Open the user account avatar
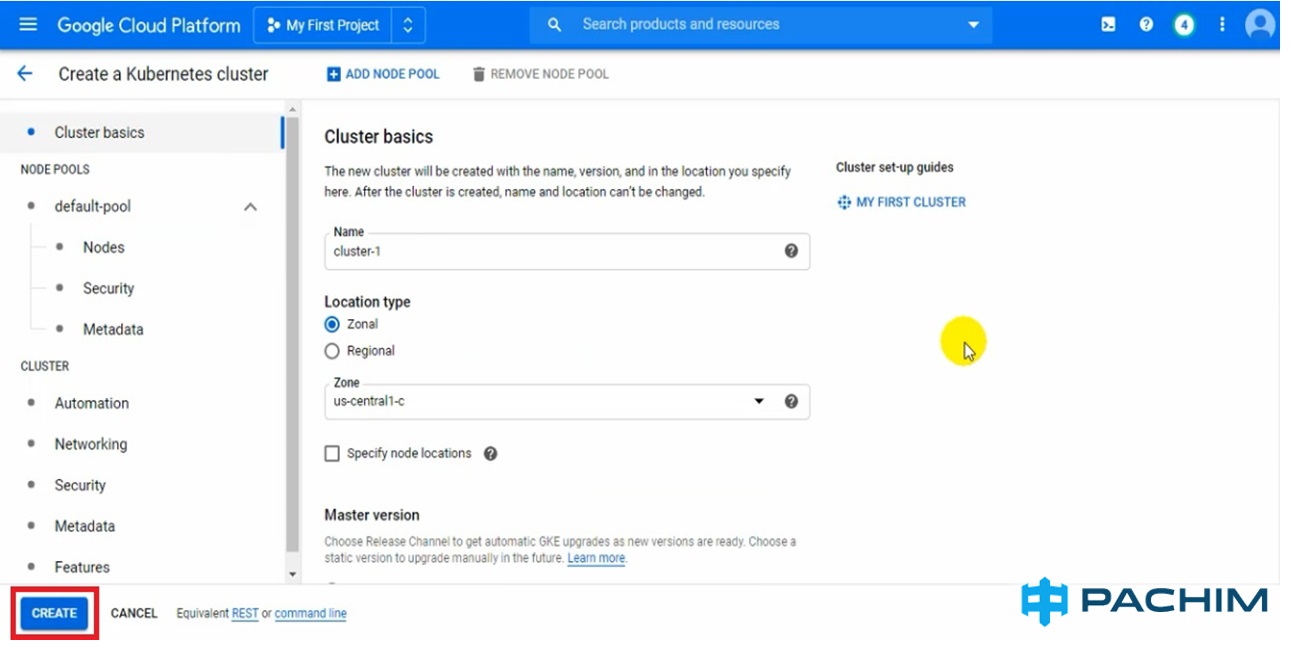The width and height of the screenshot is (1304, 665). (x=1261, y=25)
